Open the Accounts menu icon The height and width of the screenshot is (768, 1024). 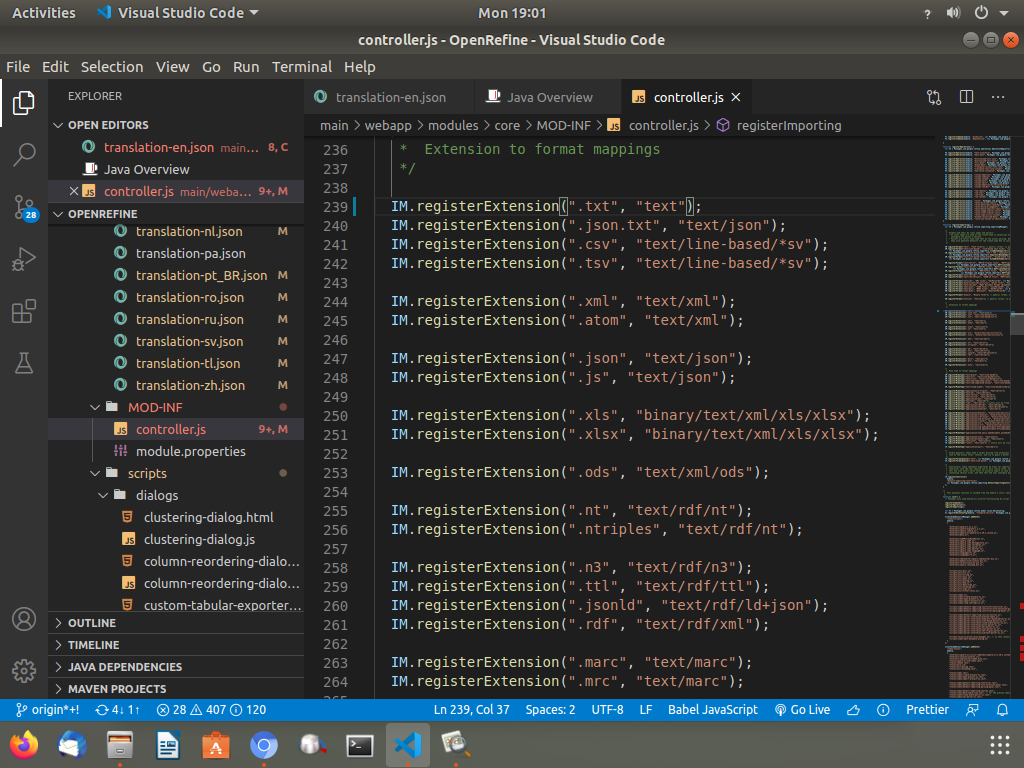click(24, 618)
